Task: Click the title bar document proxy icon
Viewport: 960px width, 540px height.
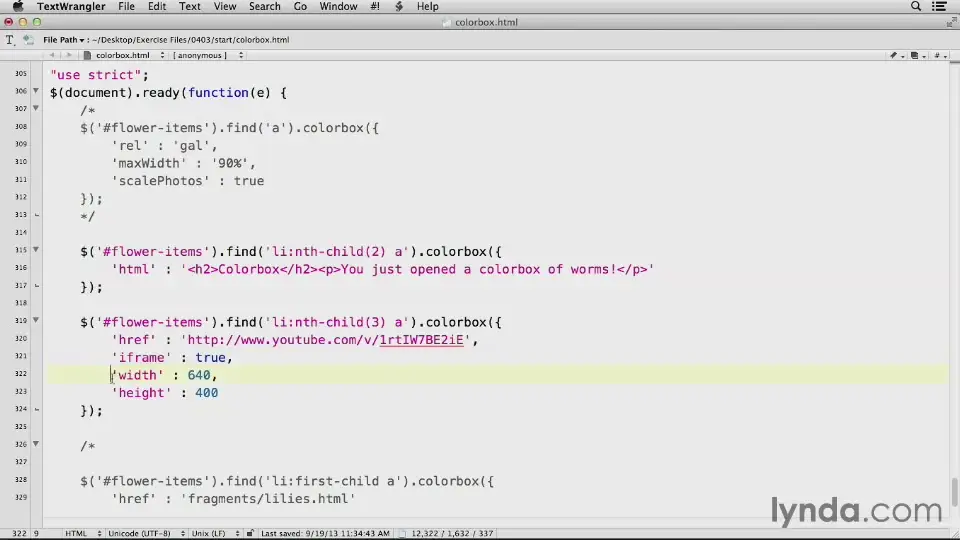Action: pos(446,22)
